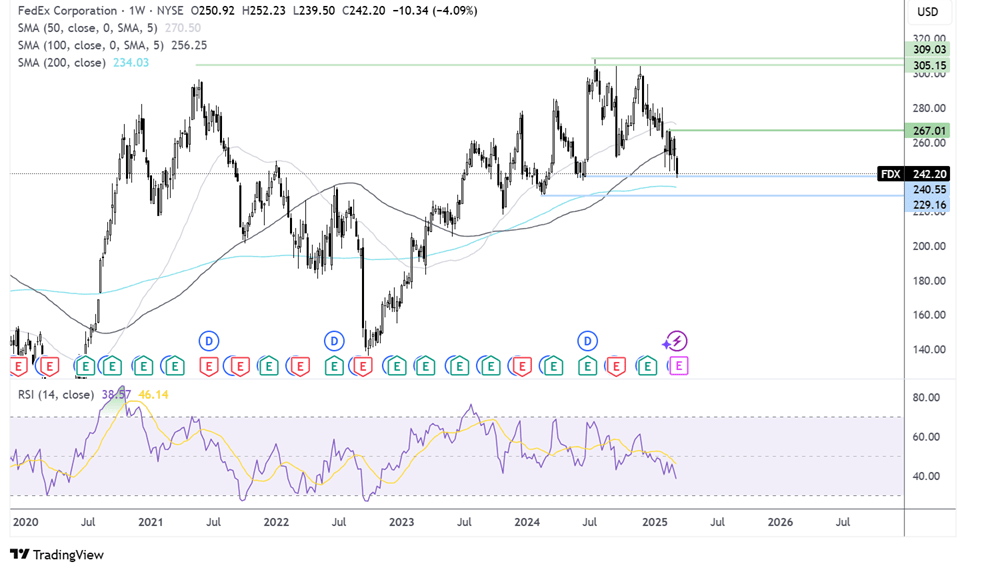
Task: Click the 80.00 RSI axis label
Action: tap(926, 397)
